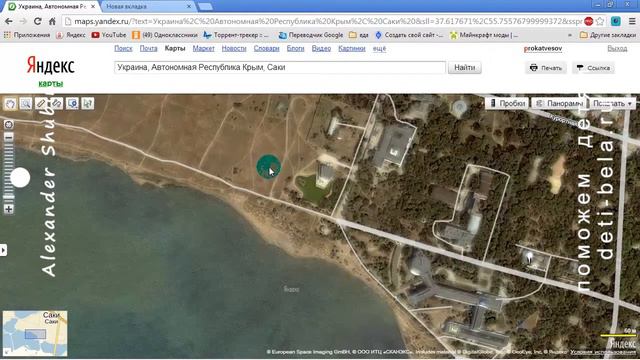Bookmark this page with the star icon
This screenshot has height=360, width=640.
pos(600,21)
